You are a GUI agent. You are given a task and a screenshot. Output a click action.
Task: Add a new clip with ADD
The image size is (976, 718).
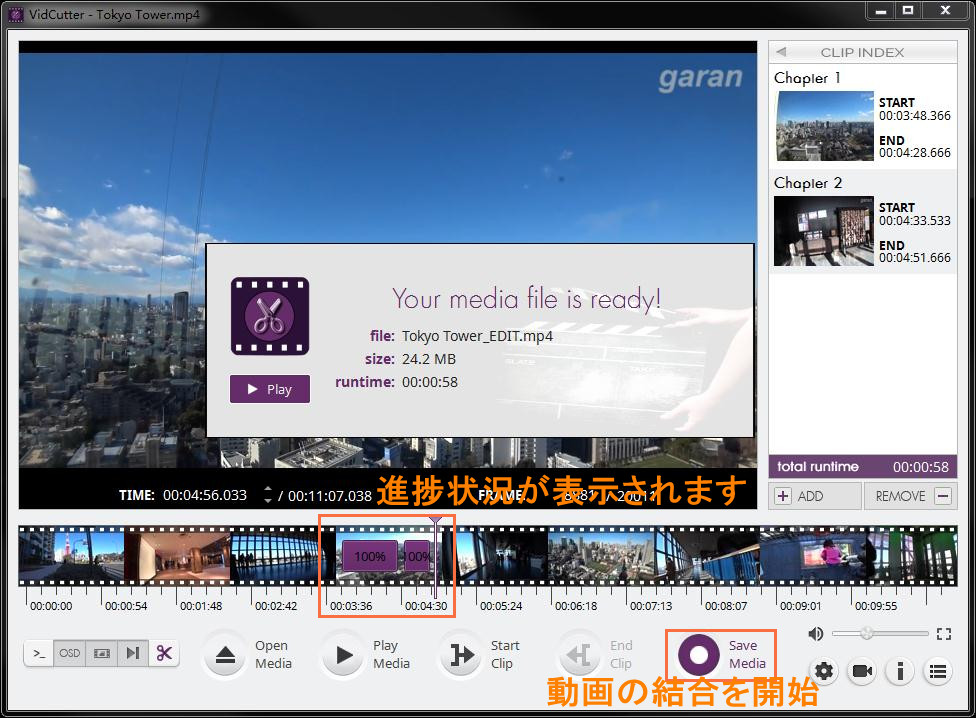click(815, 495)
